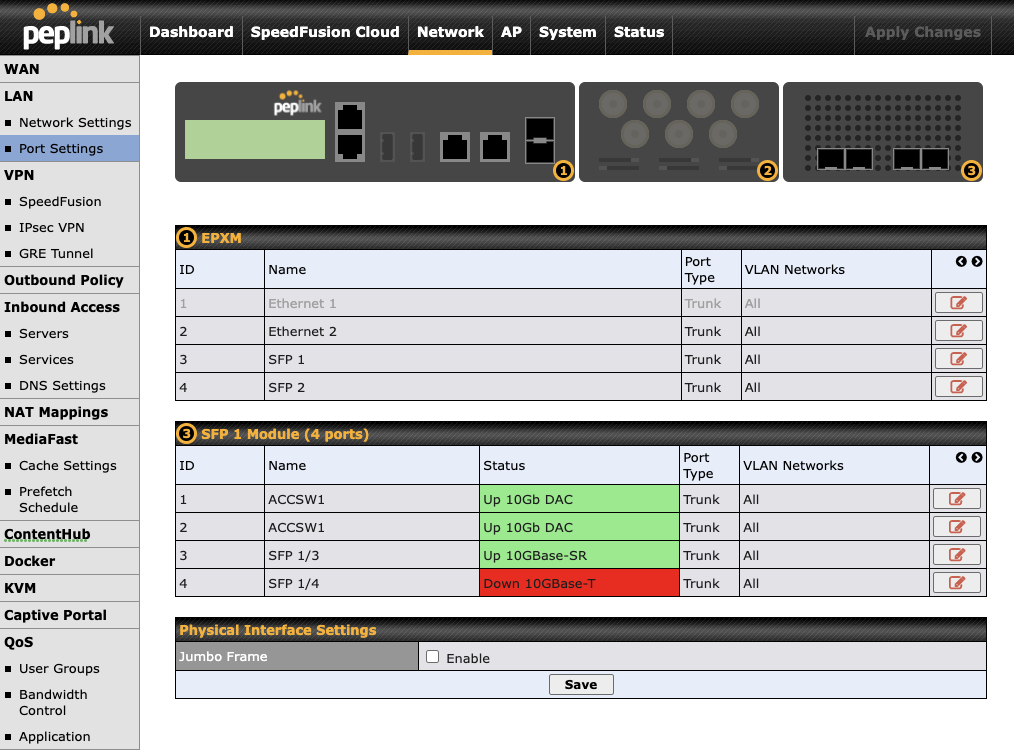Select device panel image numbered 1
Viewport: 1014px width, 750px height.
tap(375, 132)
